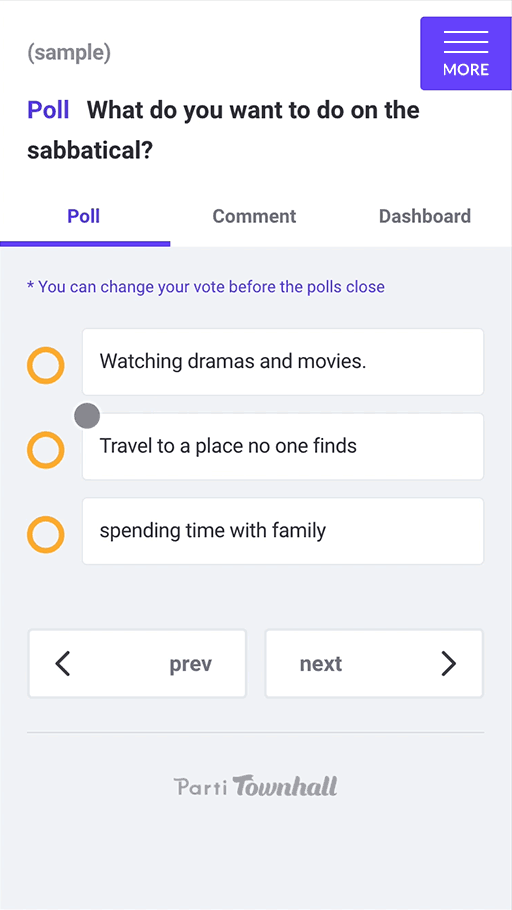Click the (sample) label text
This screenshot has width=512, height=910.
[69, 53]
